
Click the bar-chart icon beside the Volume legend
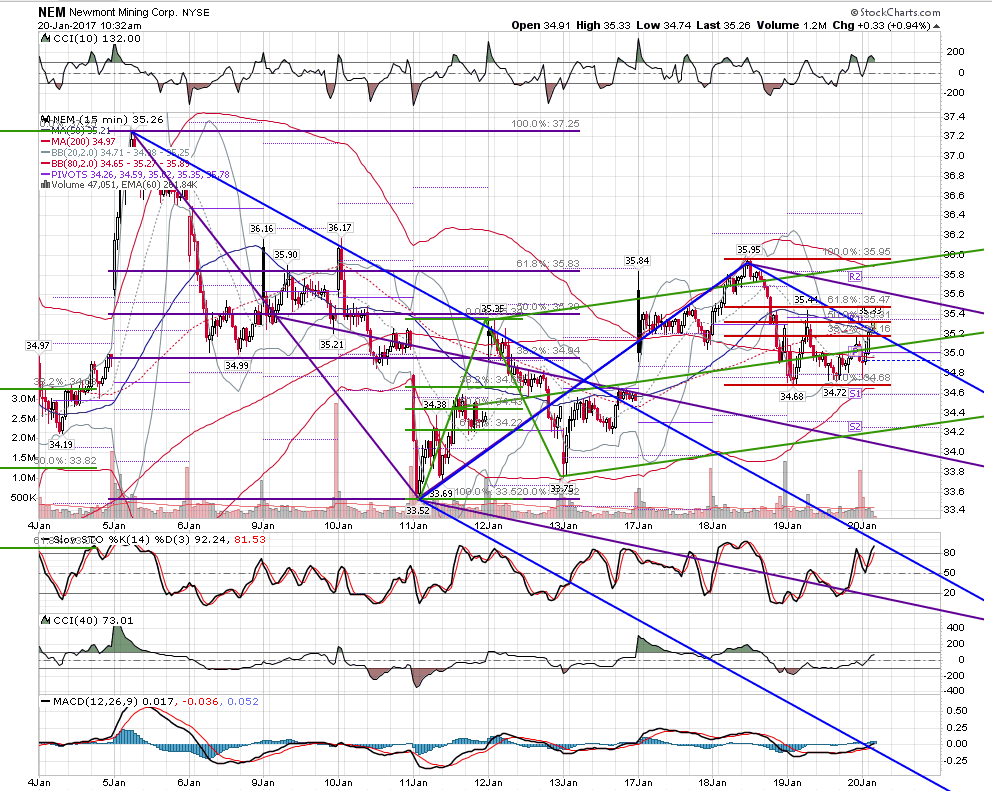tap(45, 185)
